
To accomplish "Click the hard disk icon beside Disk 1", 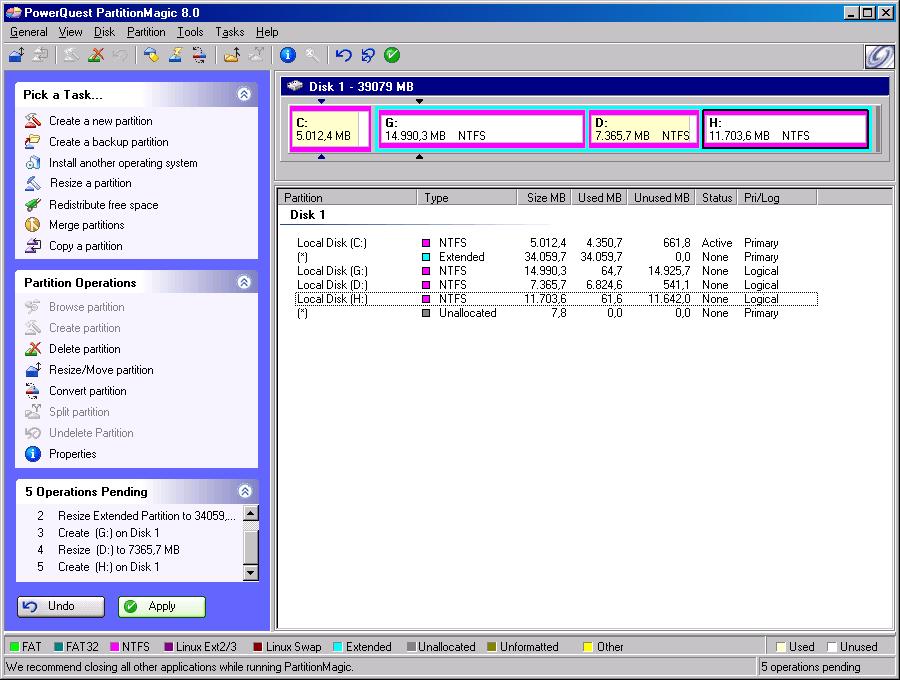I will 295,86.
